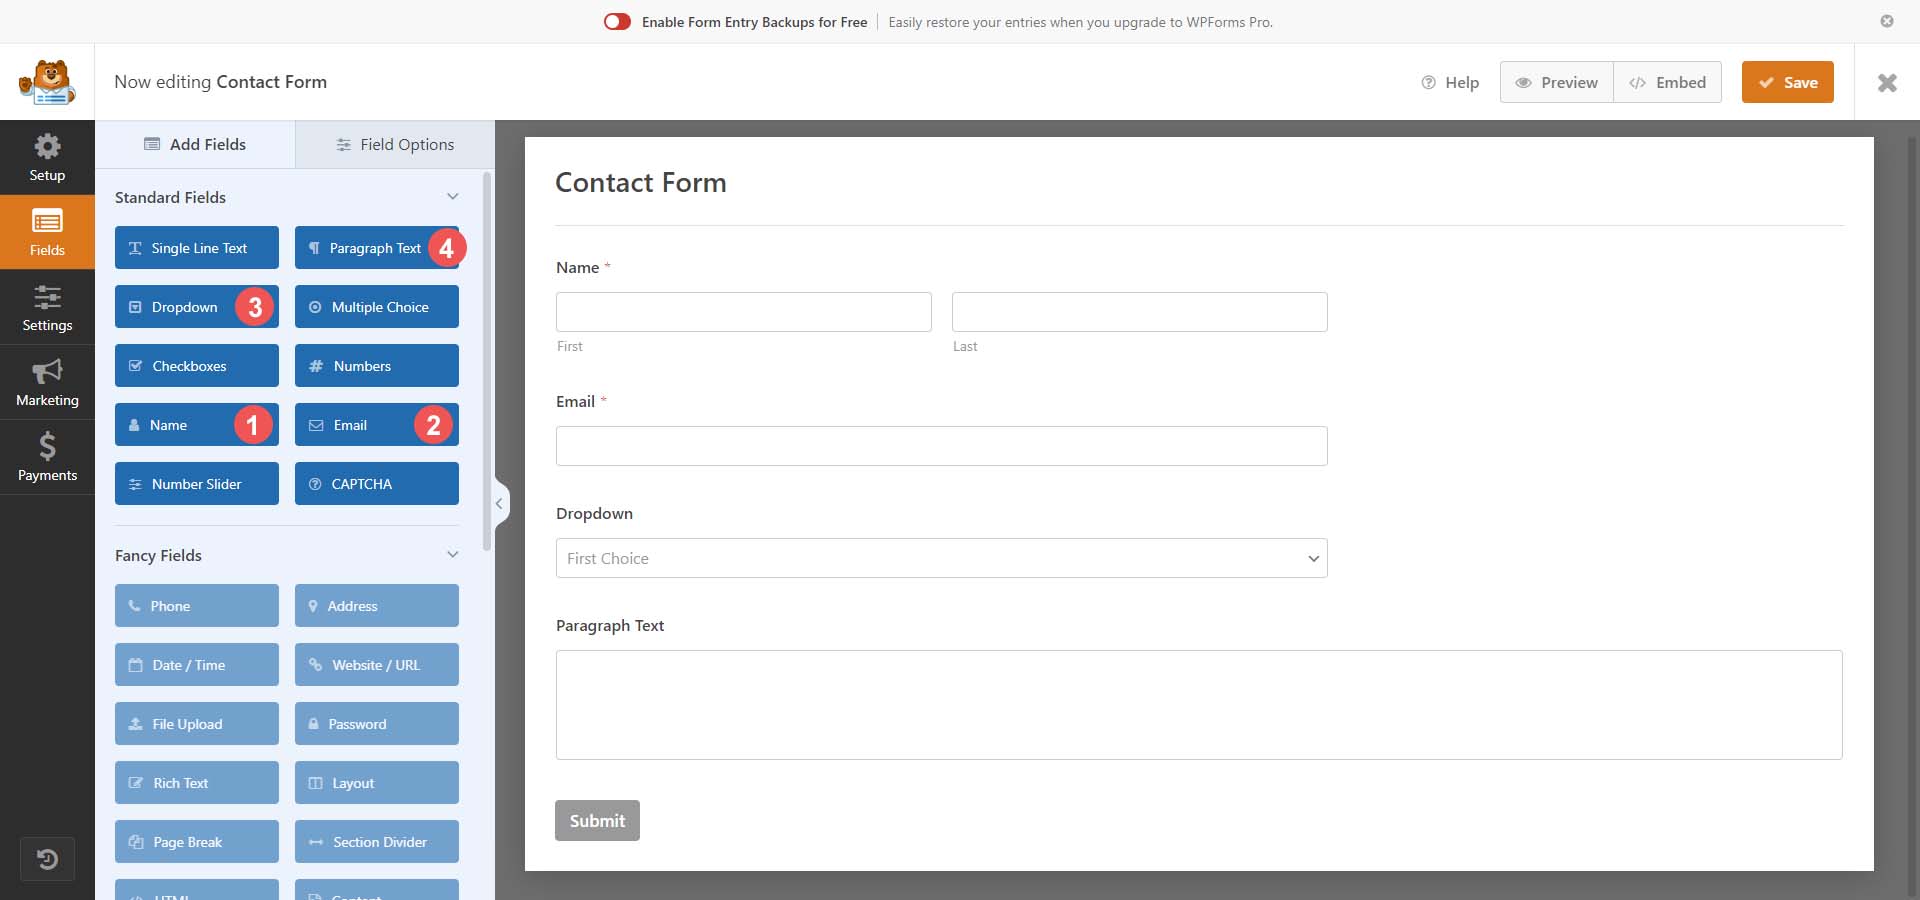Save the contact form
Viewport: 1920px width, 900px height.
(1787, 83)
